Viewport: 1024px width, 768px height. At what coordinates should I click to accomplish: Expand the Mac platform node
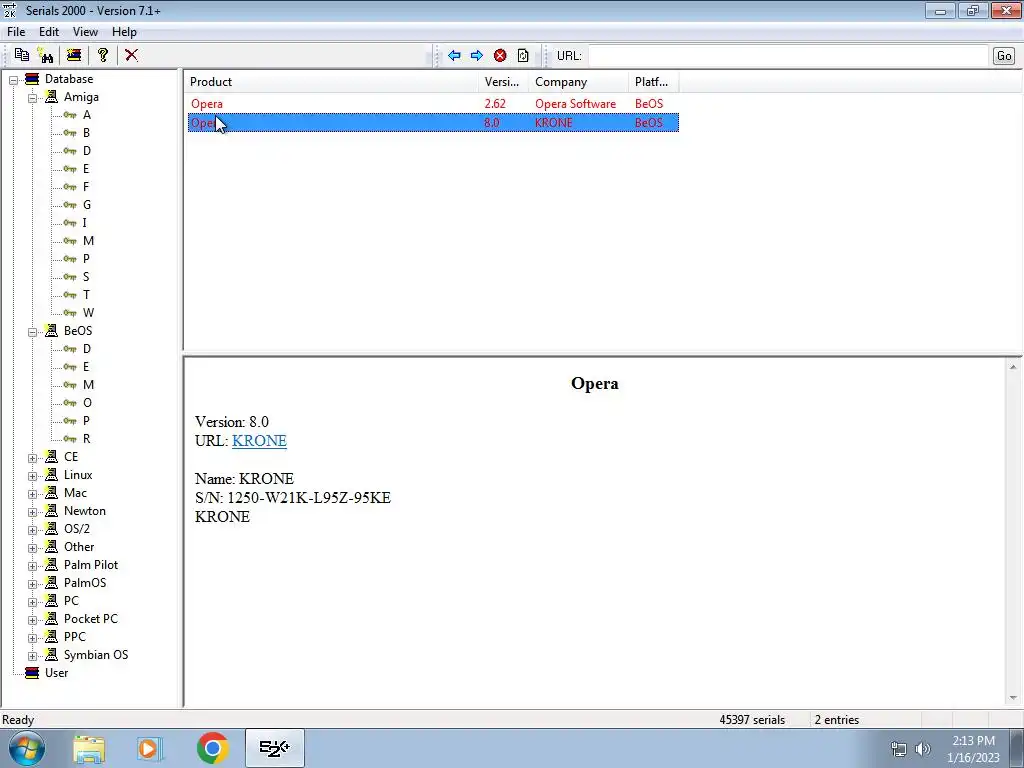click(32, 494)
